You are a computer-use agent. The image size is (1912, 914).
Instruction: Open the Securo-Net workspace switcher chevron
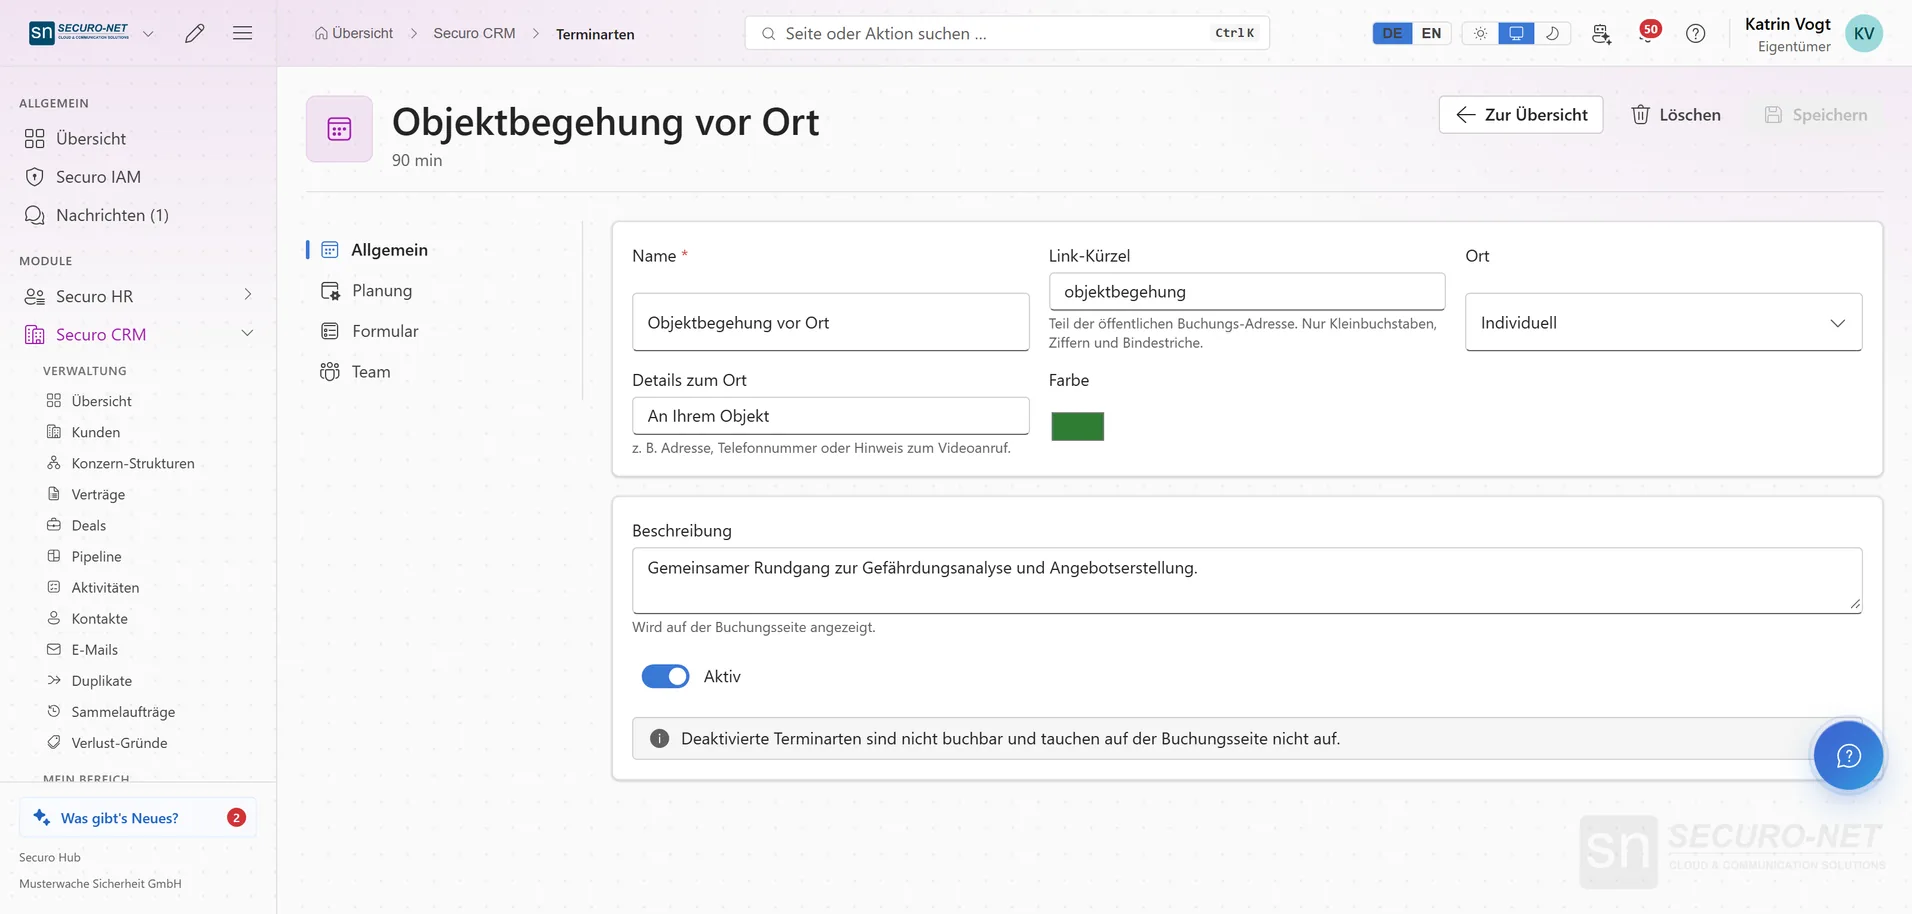coord(148,33)
